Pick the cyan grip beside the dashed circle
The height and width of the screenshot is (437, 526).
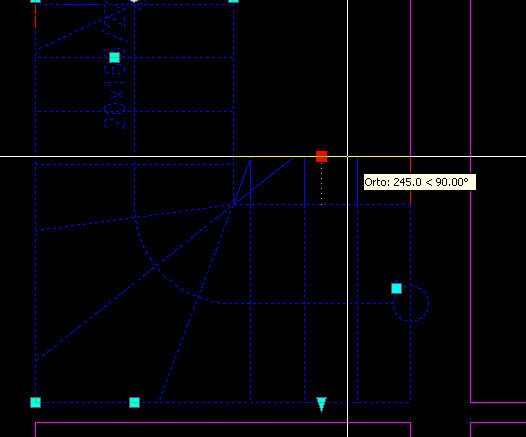coord(397,288)
